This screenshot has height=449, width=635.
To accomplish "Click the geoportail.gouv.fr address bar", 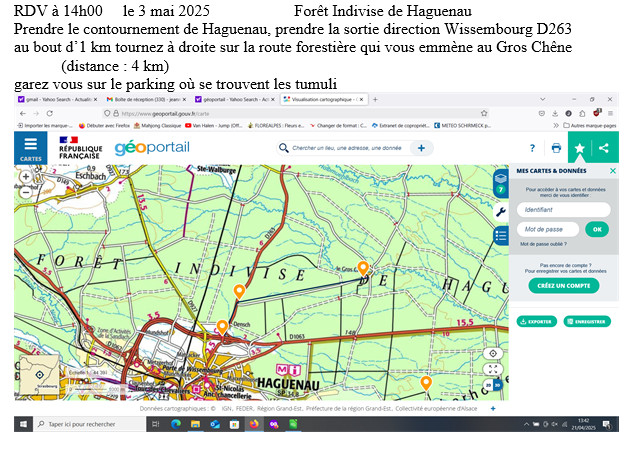I will (x=296, y=114).
